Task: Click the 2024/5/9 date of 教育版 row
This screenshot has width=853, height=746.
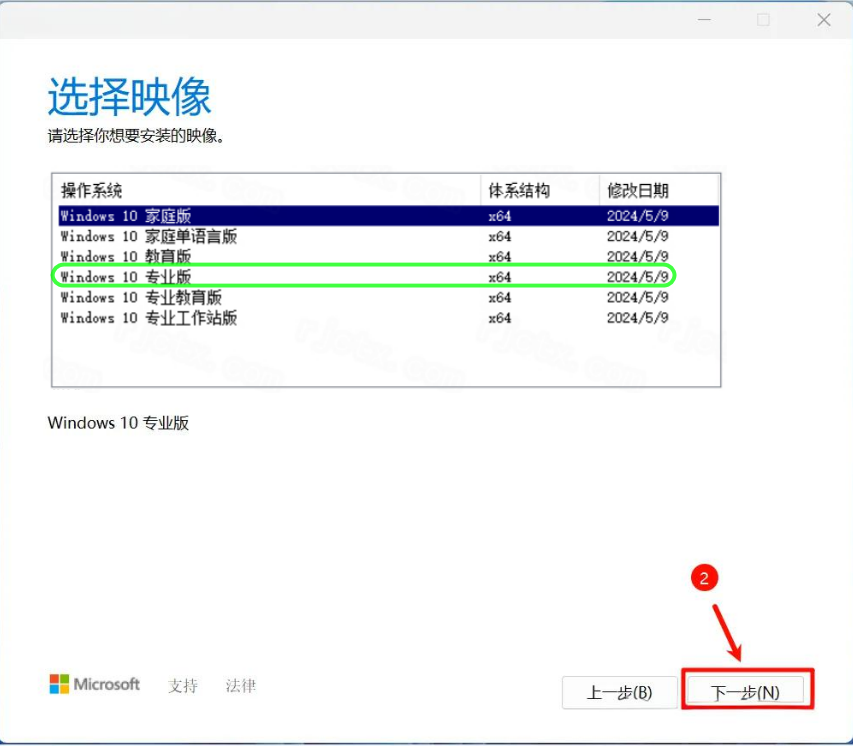Action: click(638, 256)
